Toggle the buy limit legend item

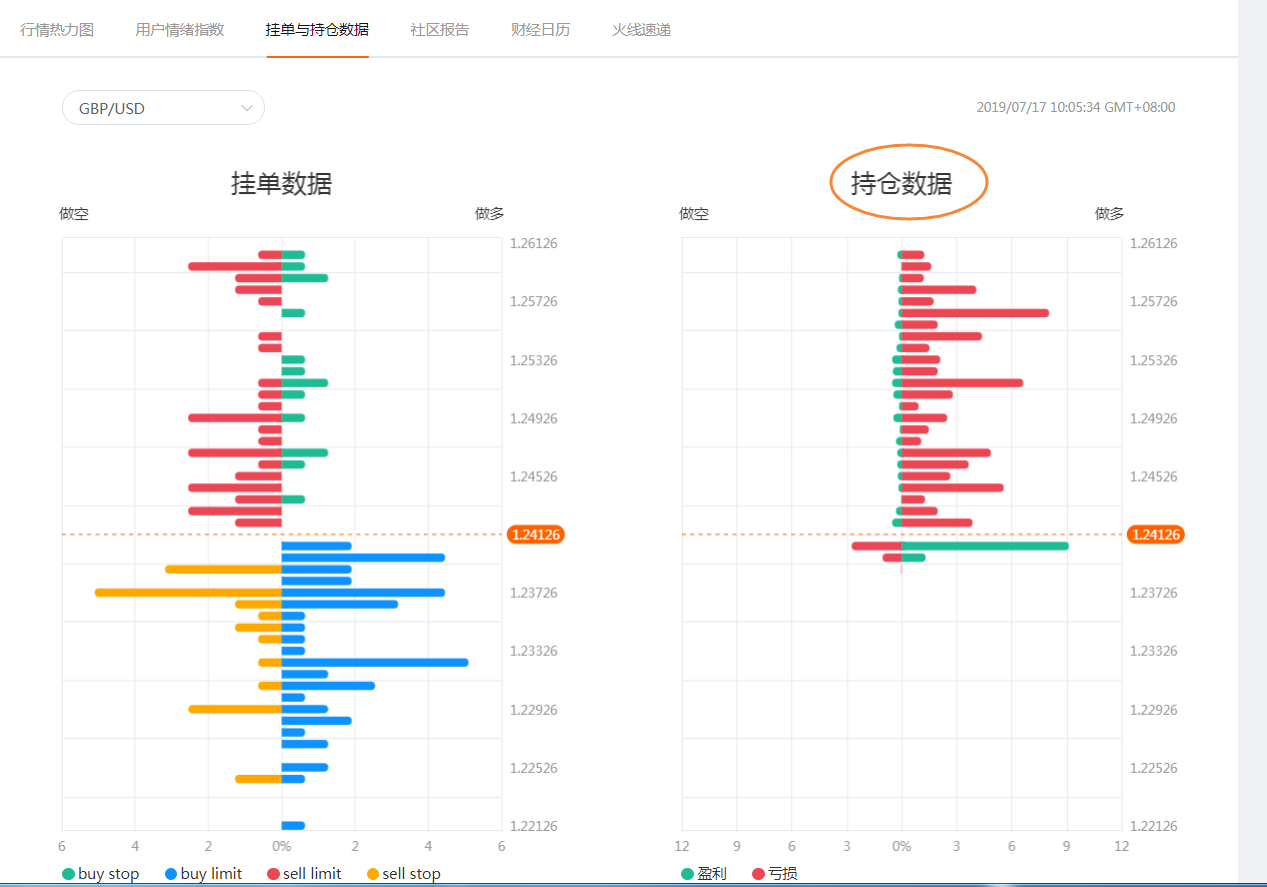[x=203, y=874]
